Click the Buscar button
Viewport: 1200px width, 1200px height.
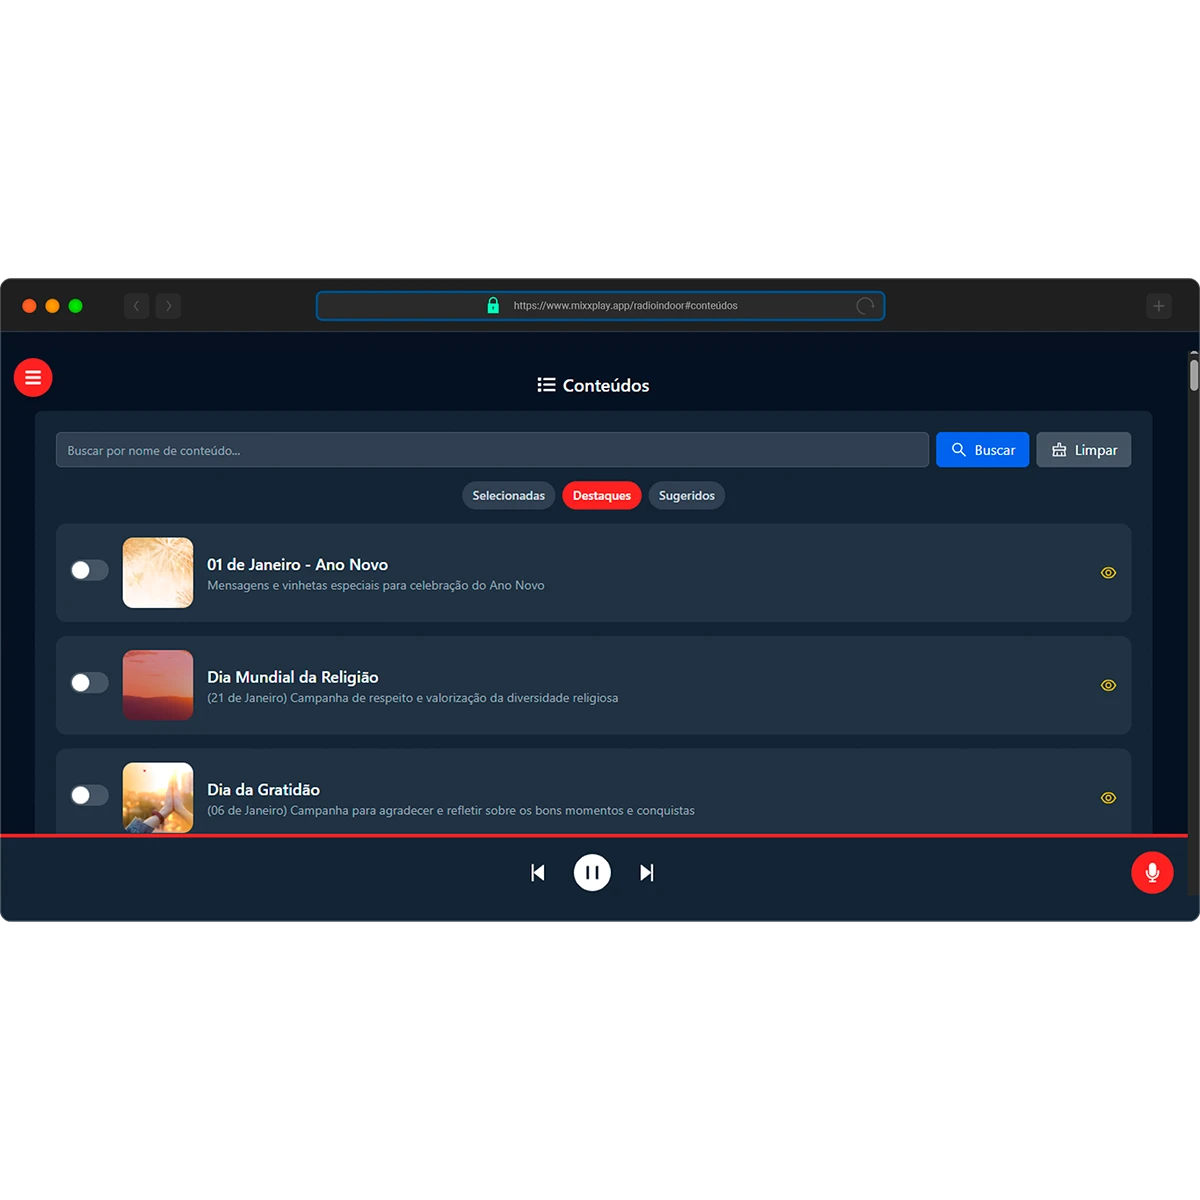[x=982, y=450]
